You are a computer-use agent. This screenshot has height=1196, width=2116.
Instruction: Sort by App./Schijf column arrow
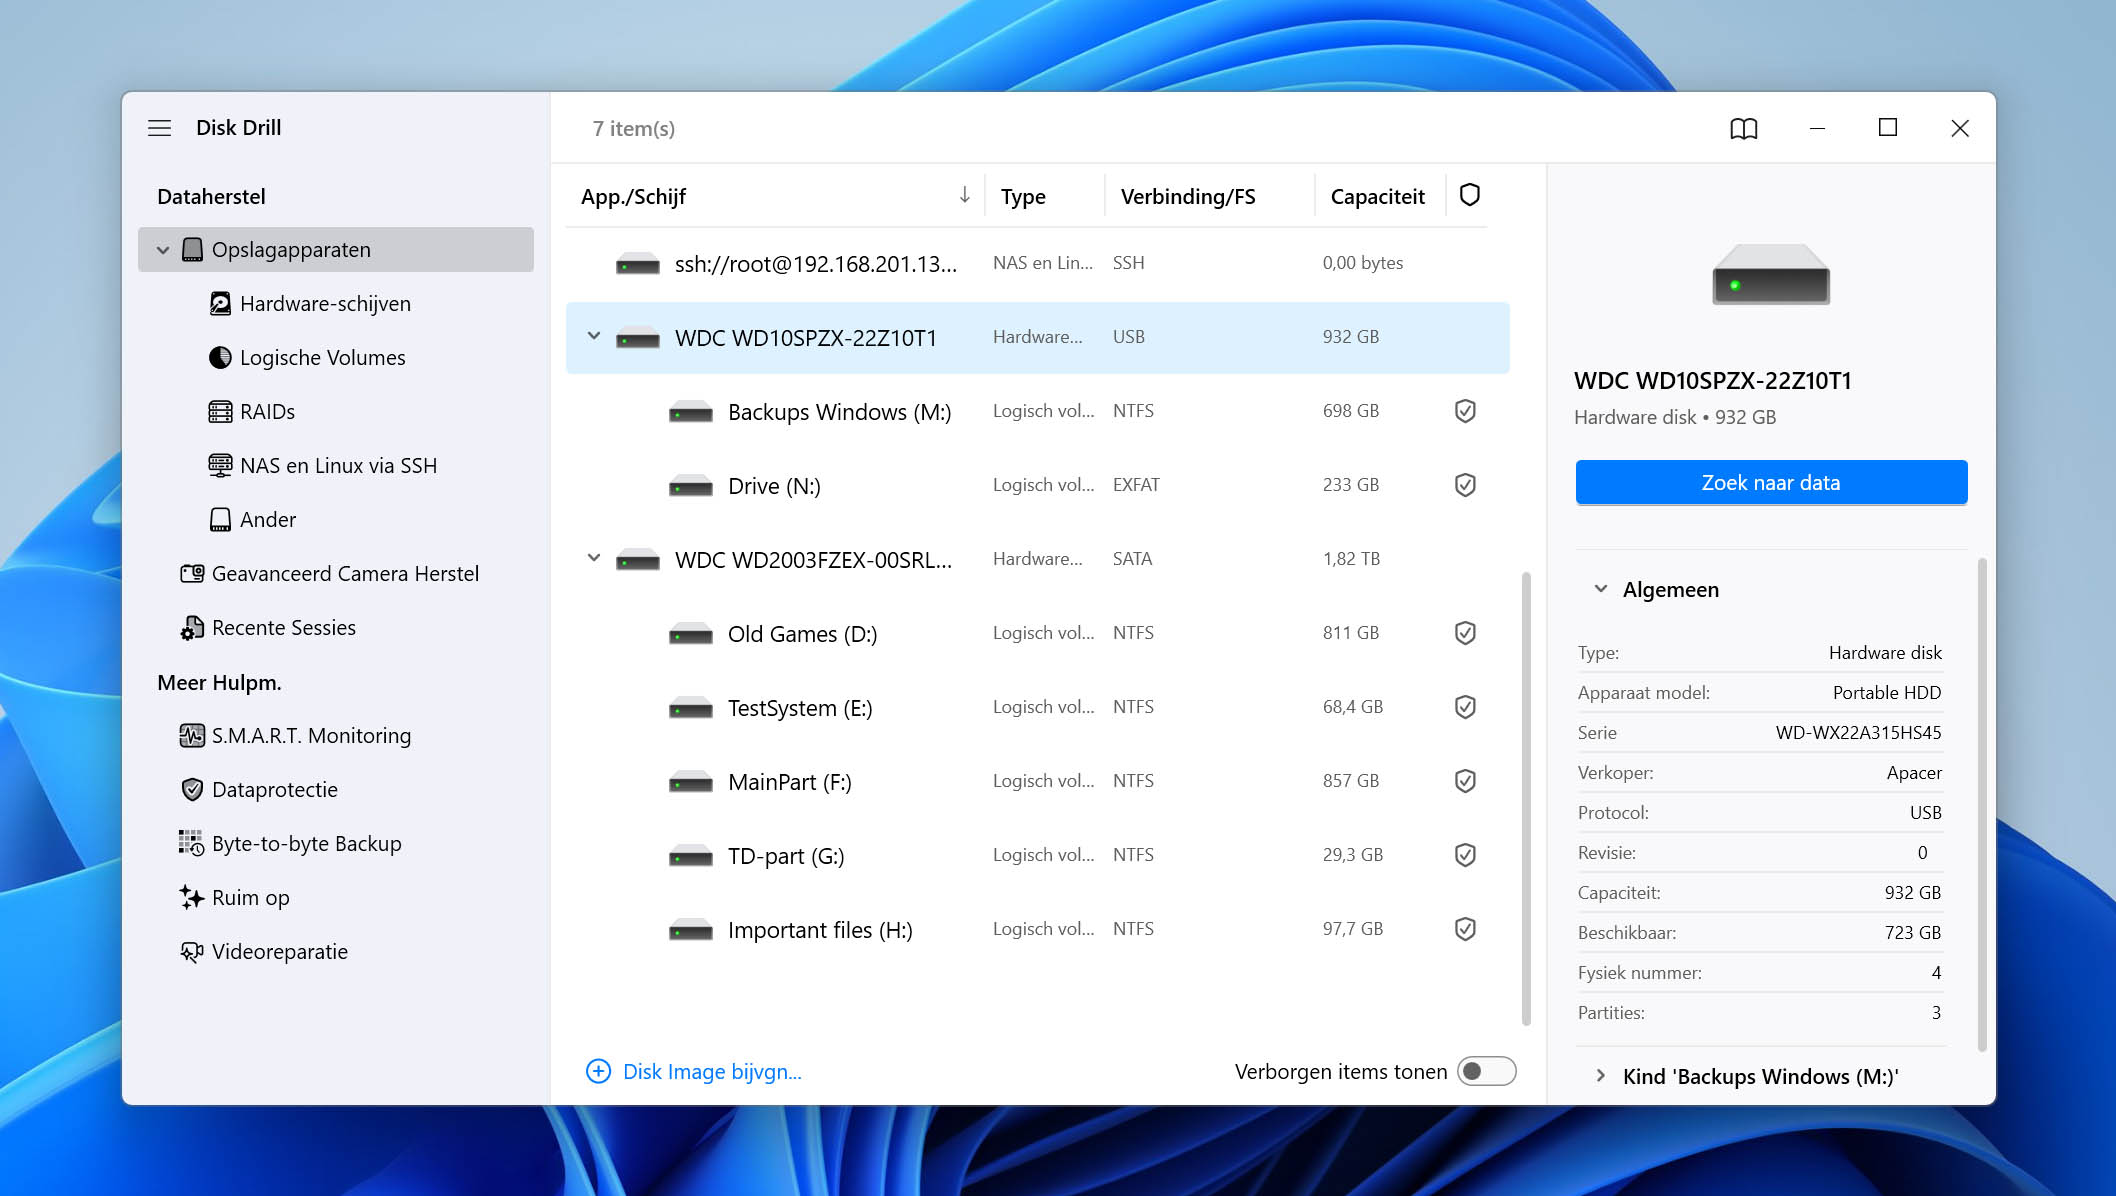point(964,195)
